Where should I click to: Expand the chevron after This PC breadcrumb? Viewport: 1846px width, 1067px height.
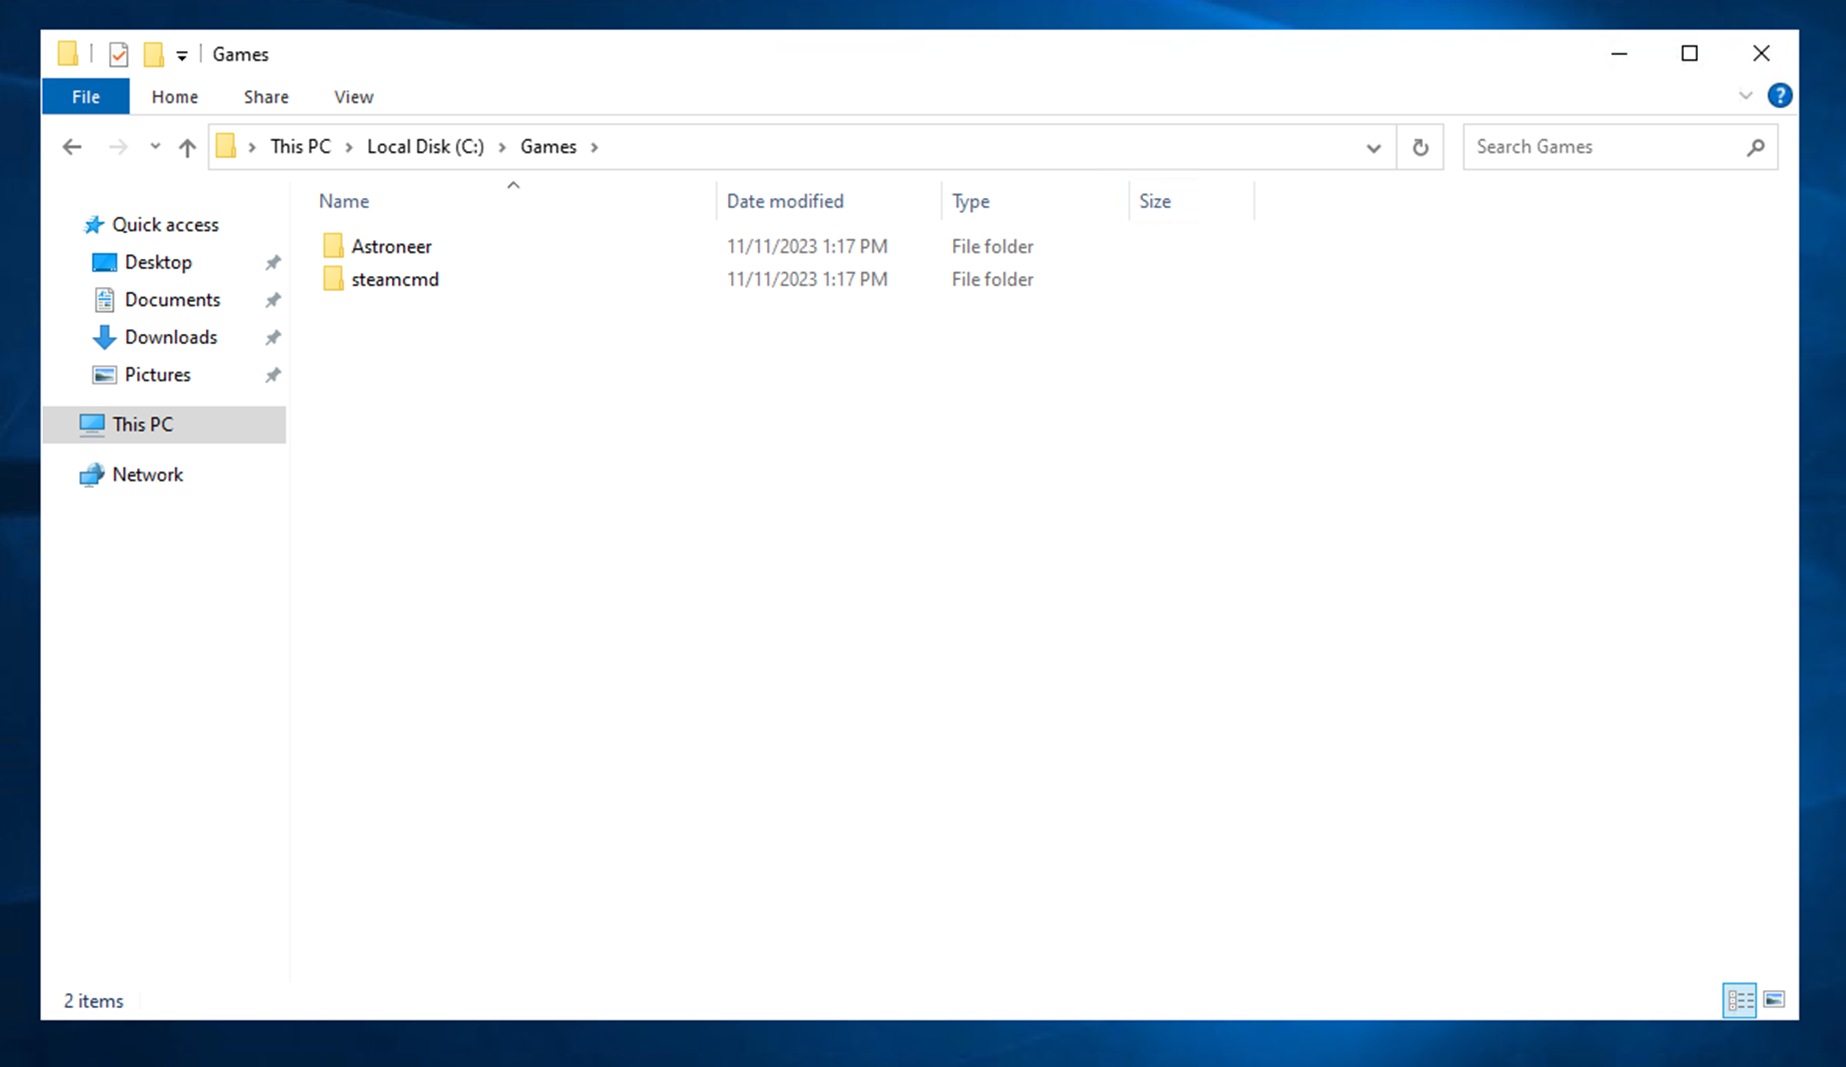pyautogui.click(x=349, y=147)
